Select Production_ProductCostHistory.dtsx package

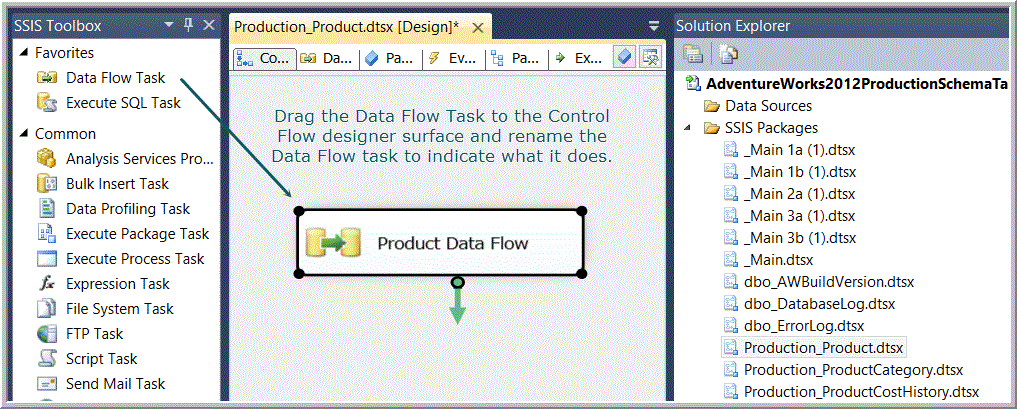pos(850,391)
